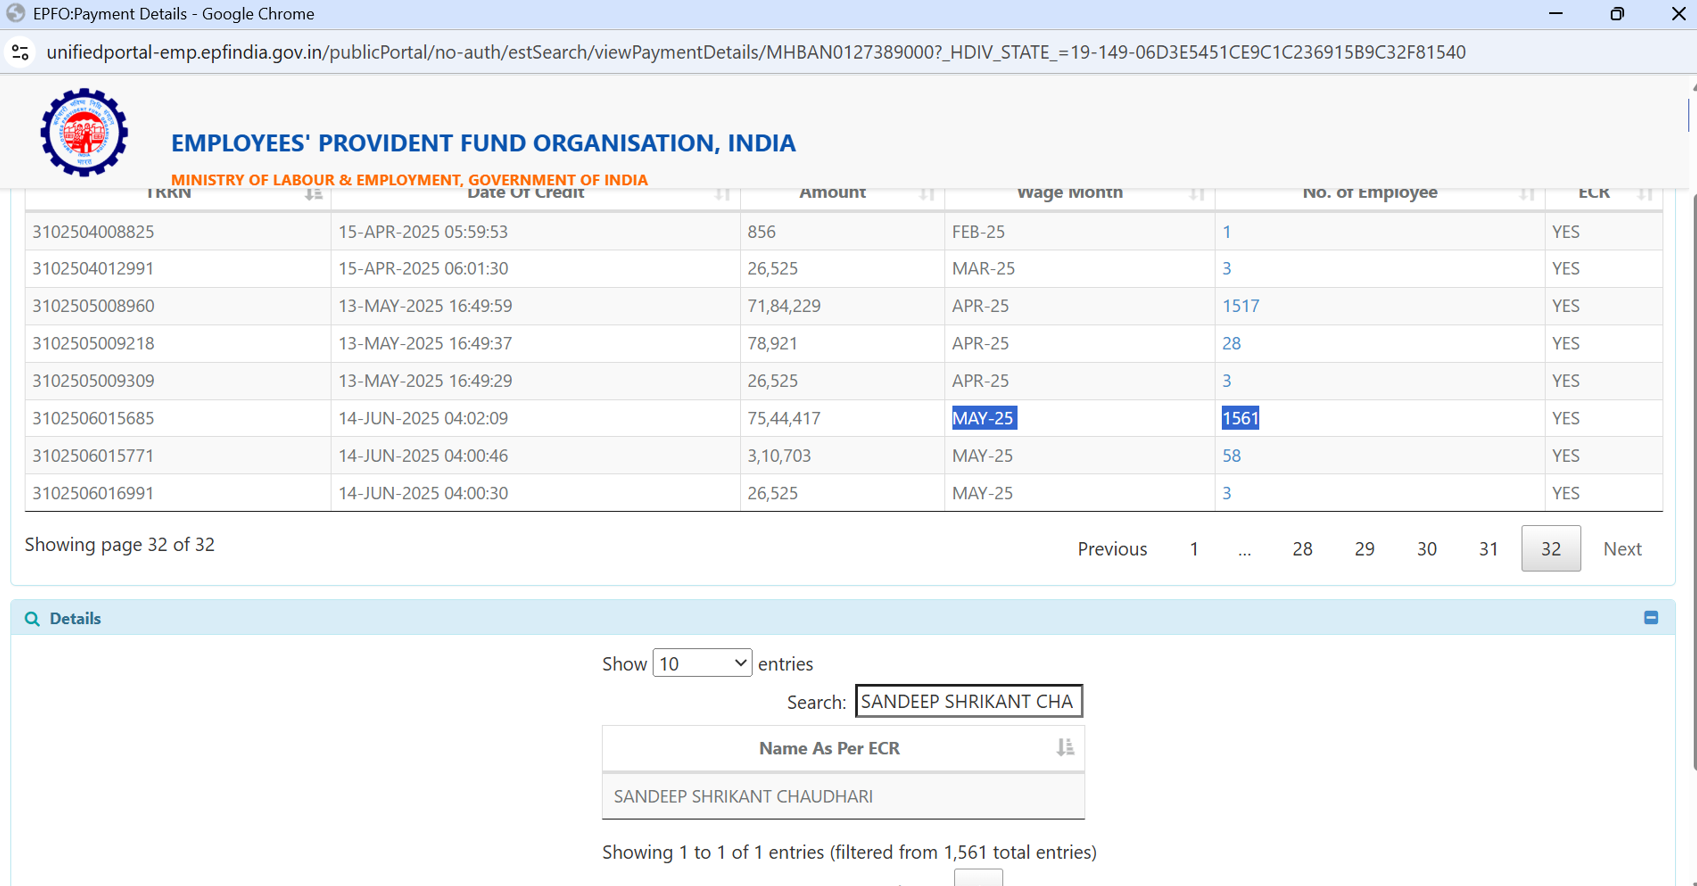Click the Previous page button
Image resolution: width=1697 pixels, height=886 pixels.
click(1112, 549)
